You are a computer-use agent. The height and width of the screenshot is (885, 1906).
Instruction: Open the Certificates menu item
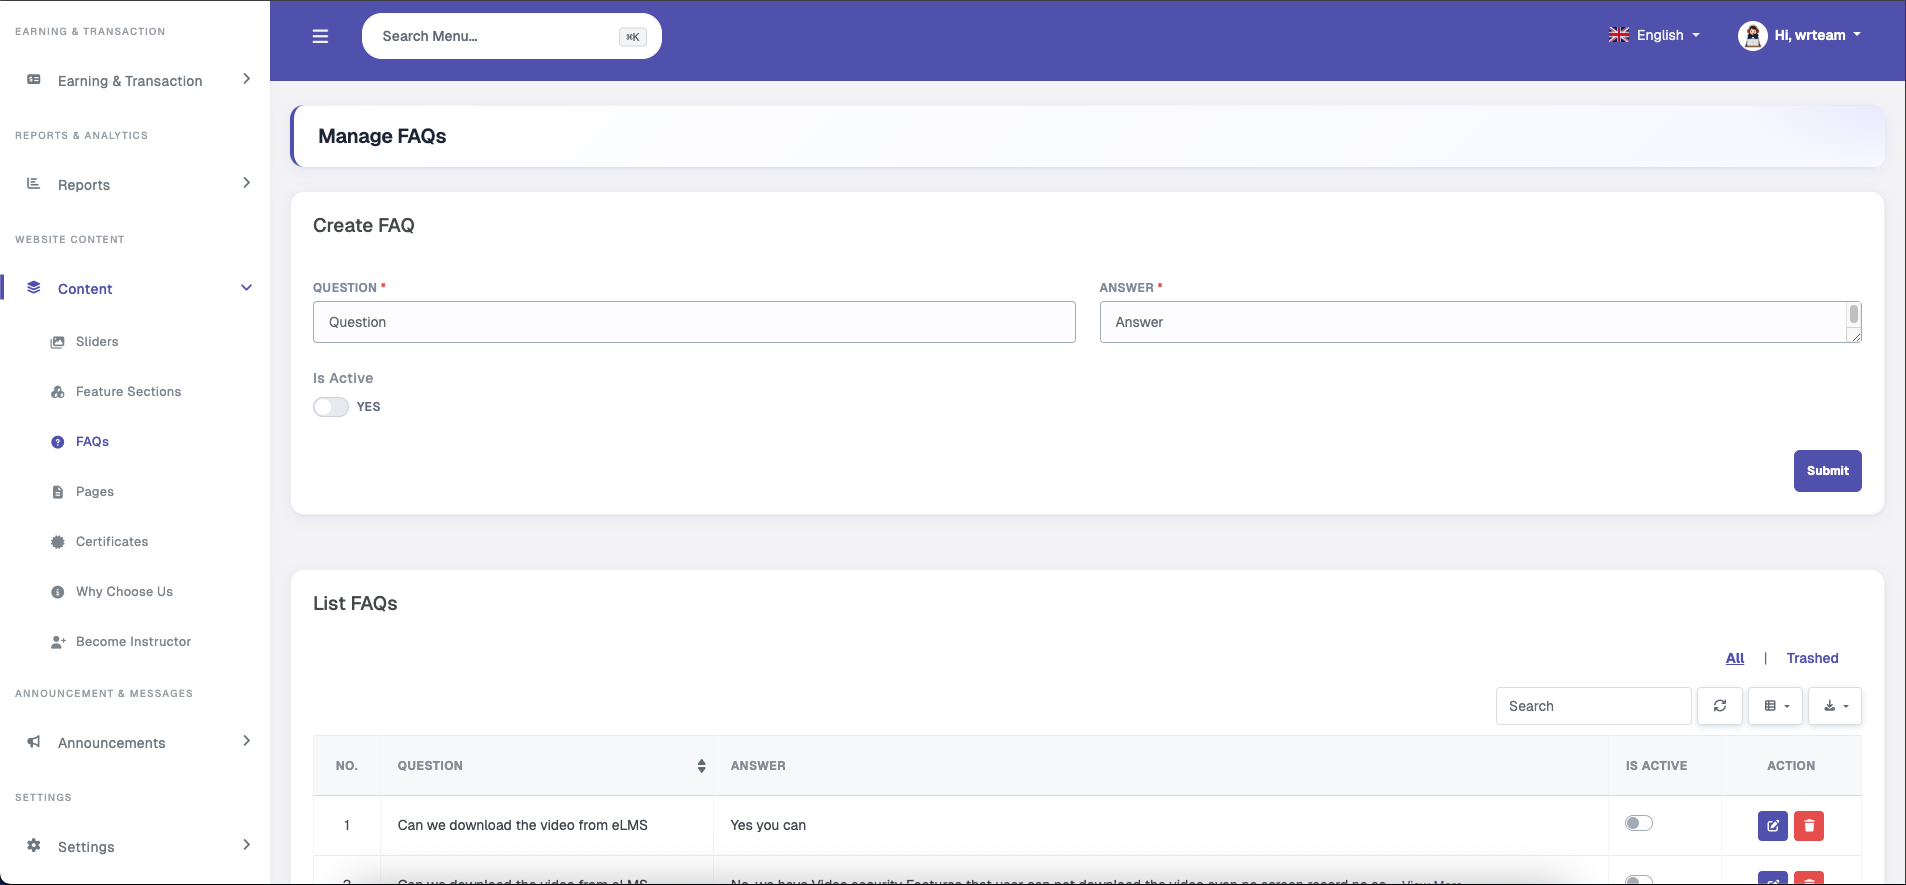[112, 542]
